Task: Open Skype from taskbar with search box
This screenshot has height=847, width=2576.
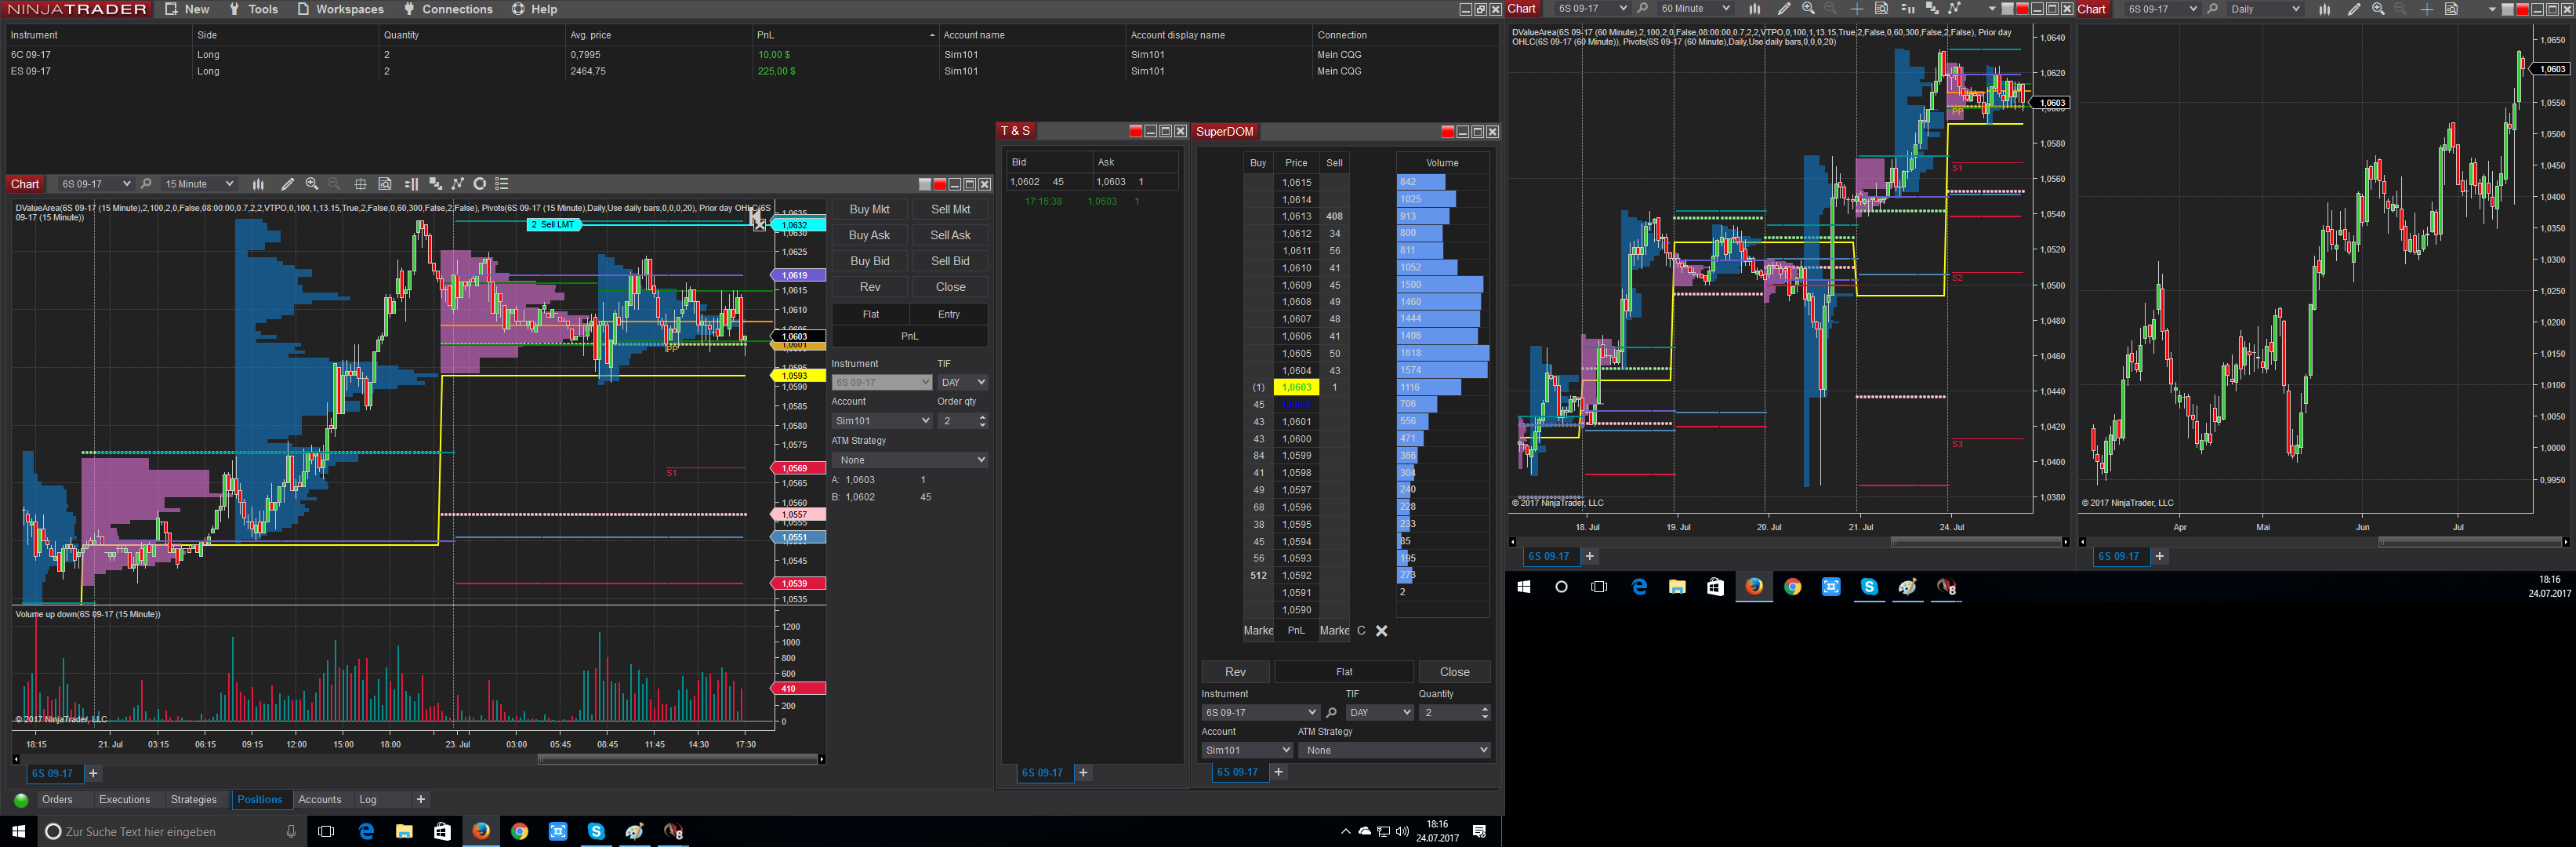Action: click(x=596, y=831)
